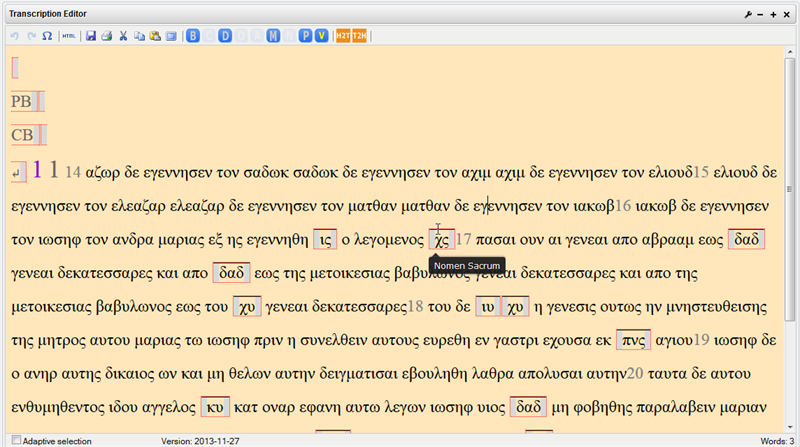800x447 pixels.
Task: Open the HTML source editor
Action: pos(68,36)
